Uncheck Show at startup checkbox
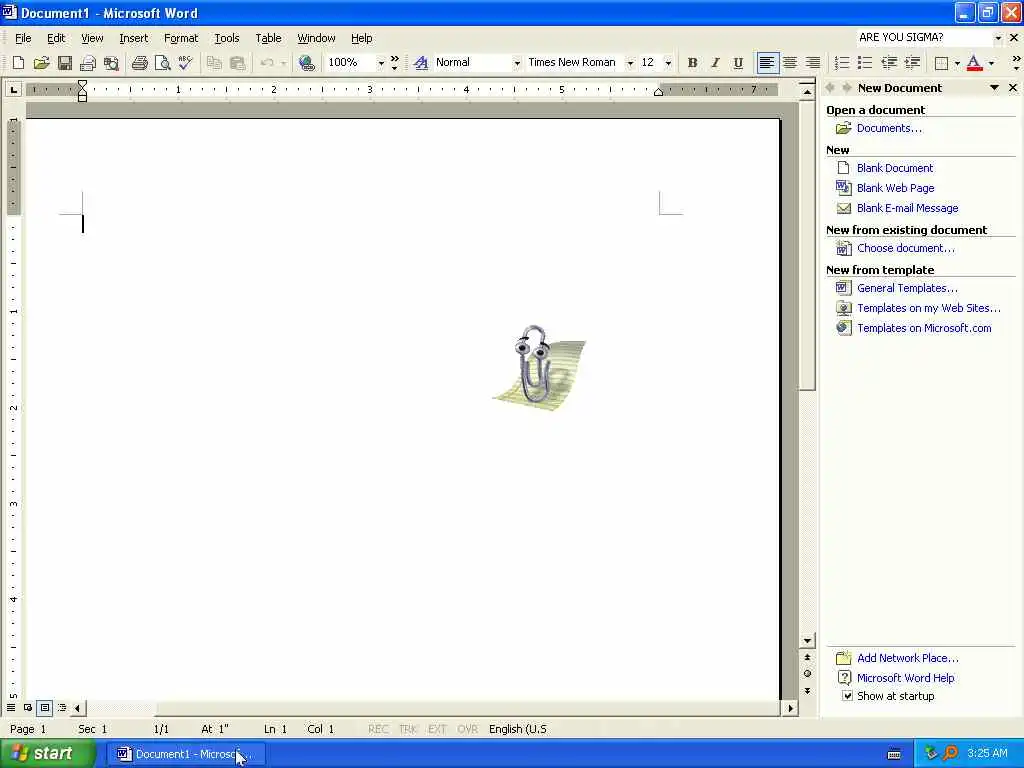This screenshot has width=1024, height=768. pos(847,696)
